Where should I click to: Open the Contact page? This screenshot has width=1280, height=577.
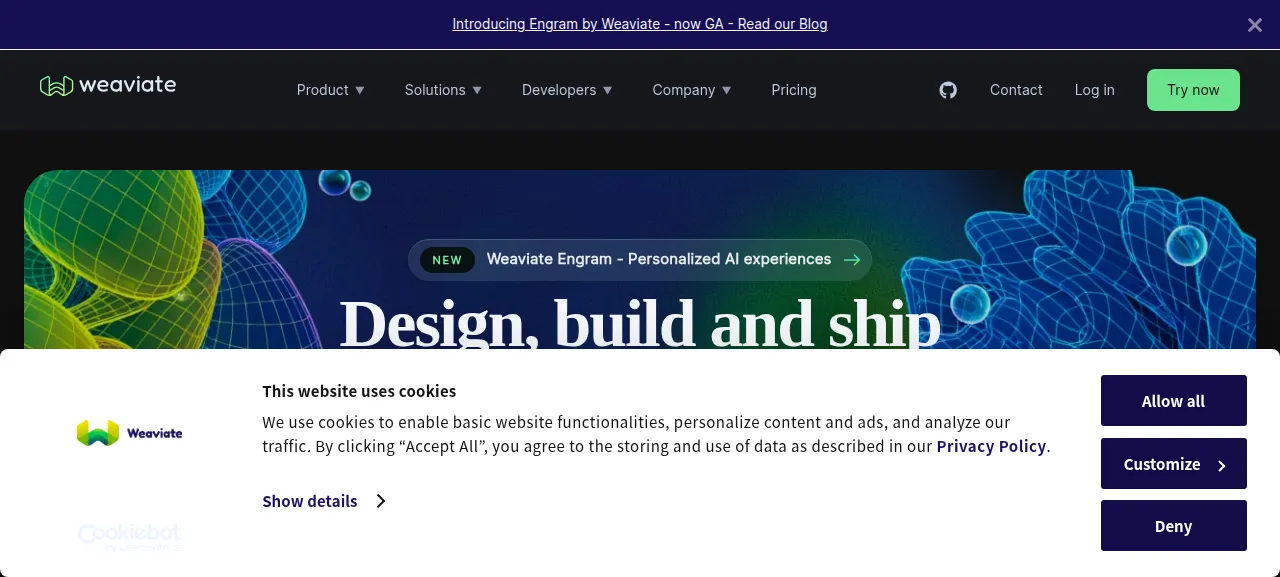point(1016,90)
